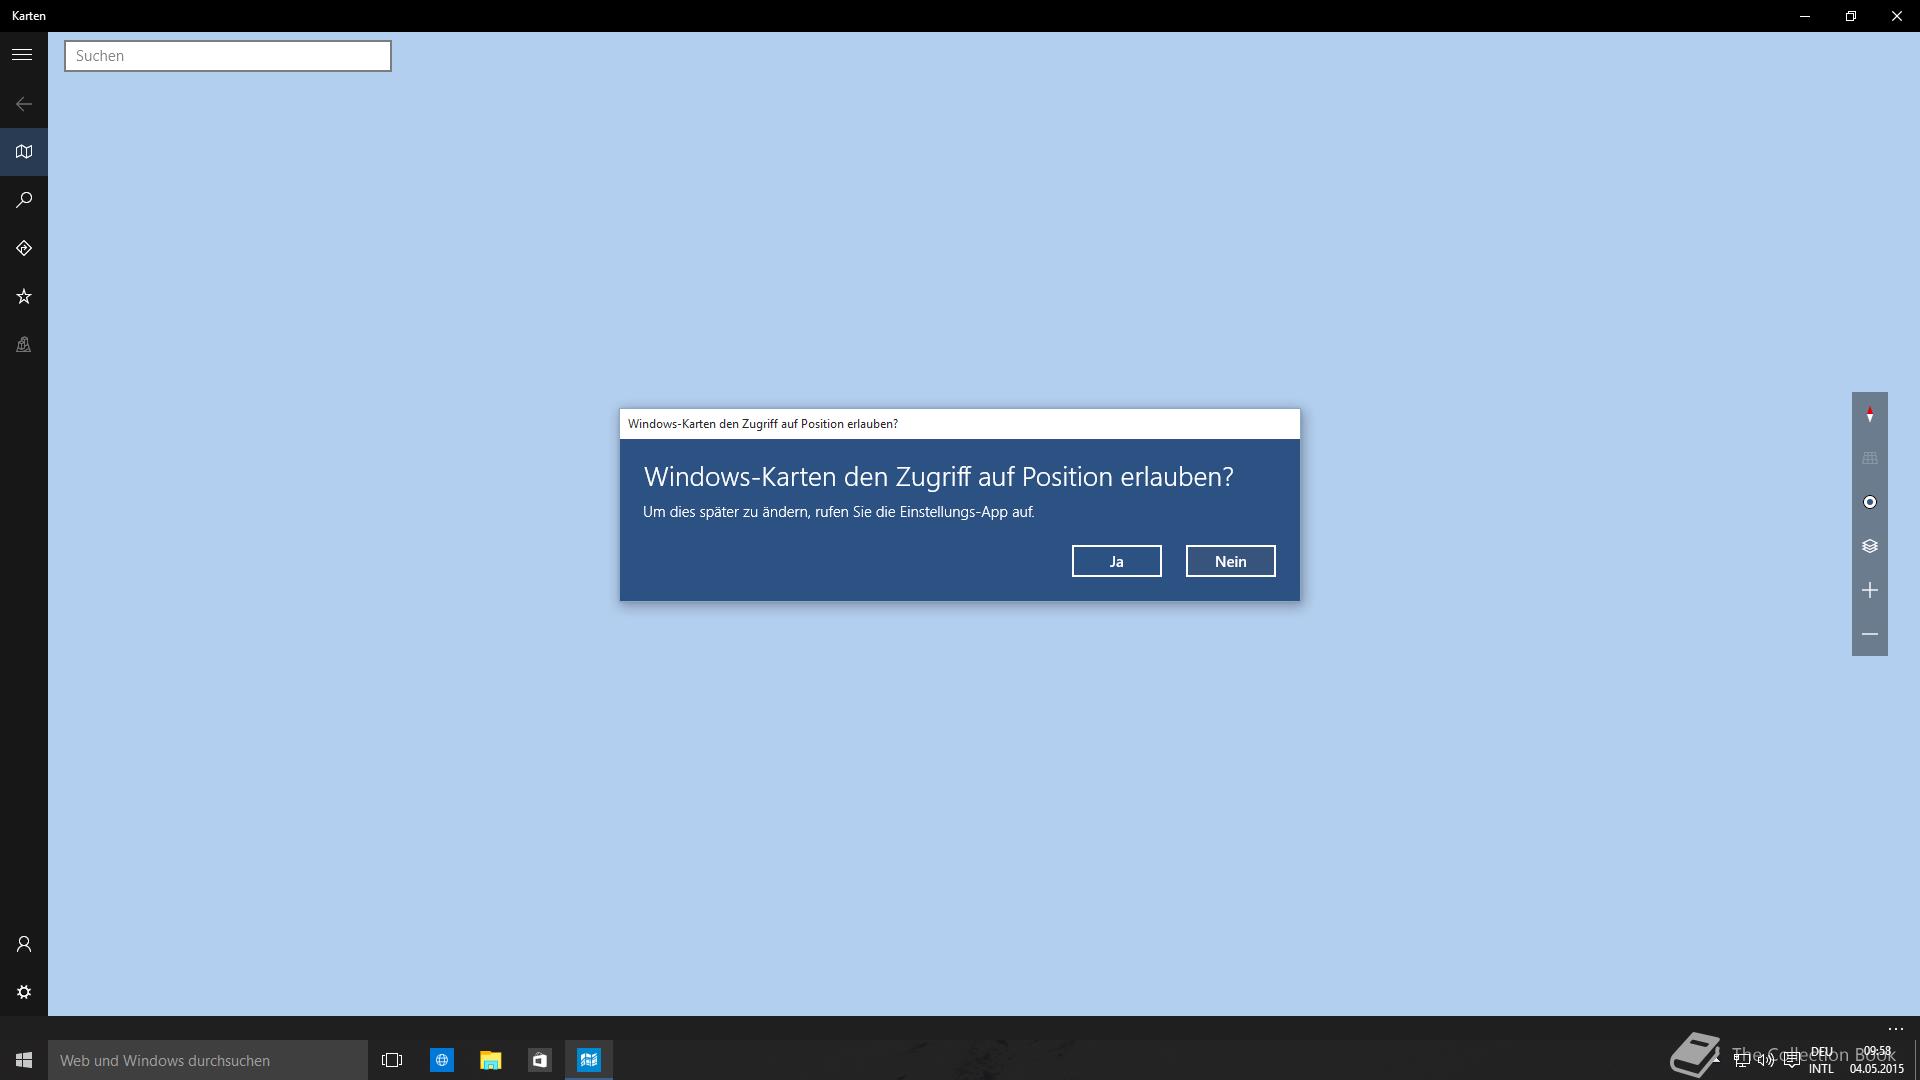Select the Map view sidebar icon
Screen dimensions: 1920x1080
[24, 152]
